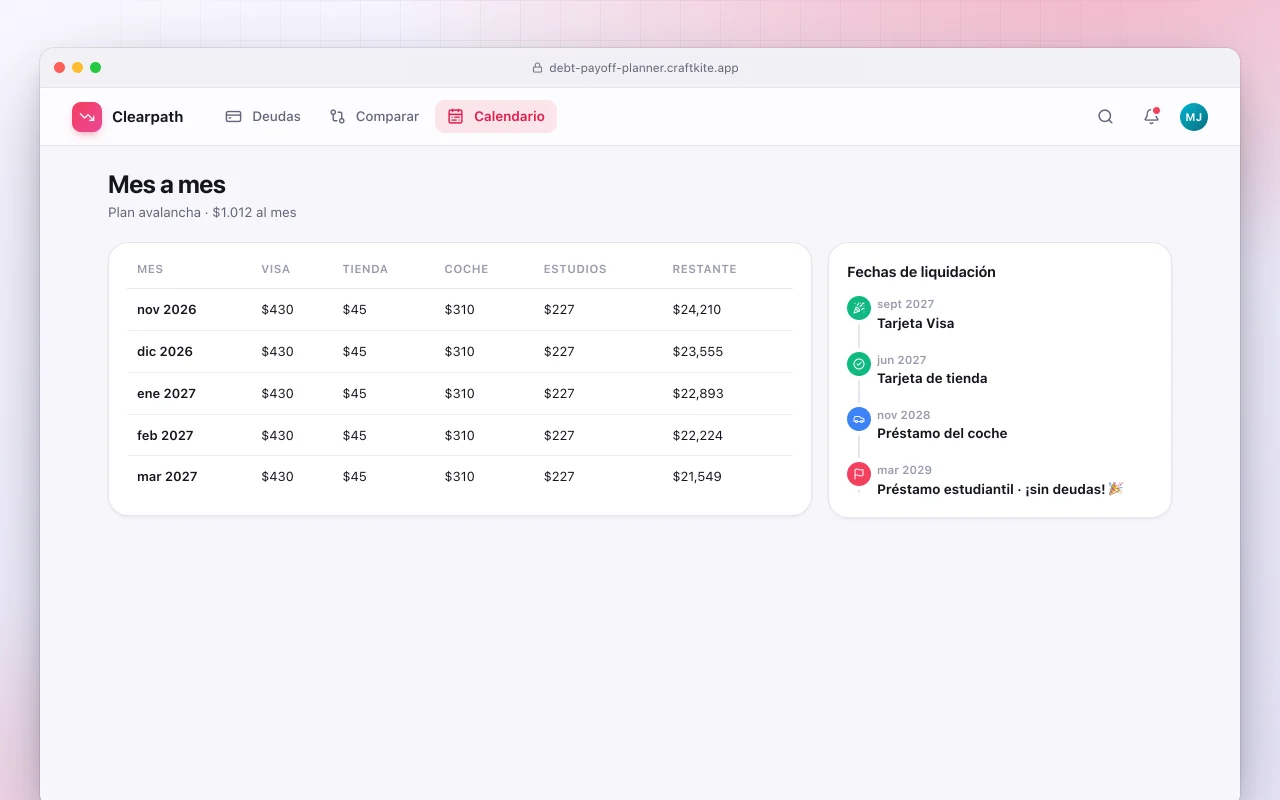Click the MES column header
Image resolution: width=1280 pixels, height=800 pixels.
coord(150,269)
